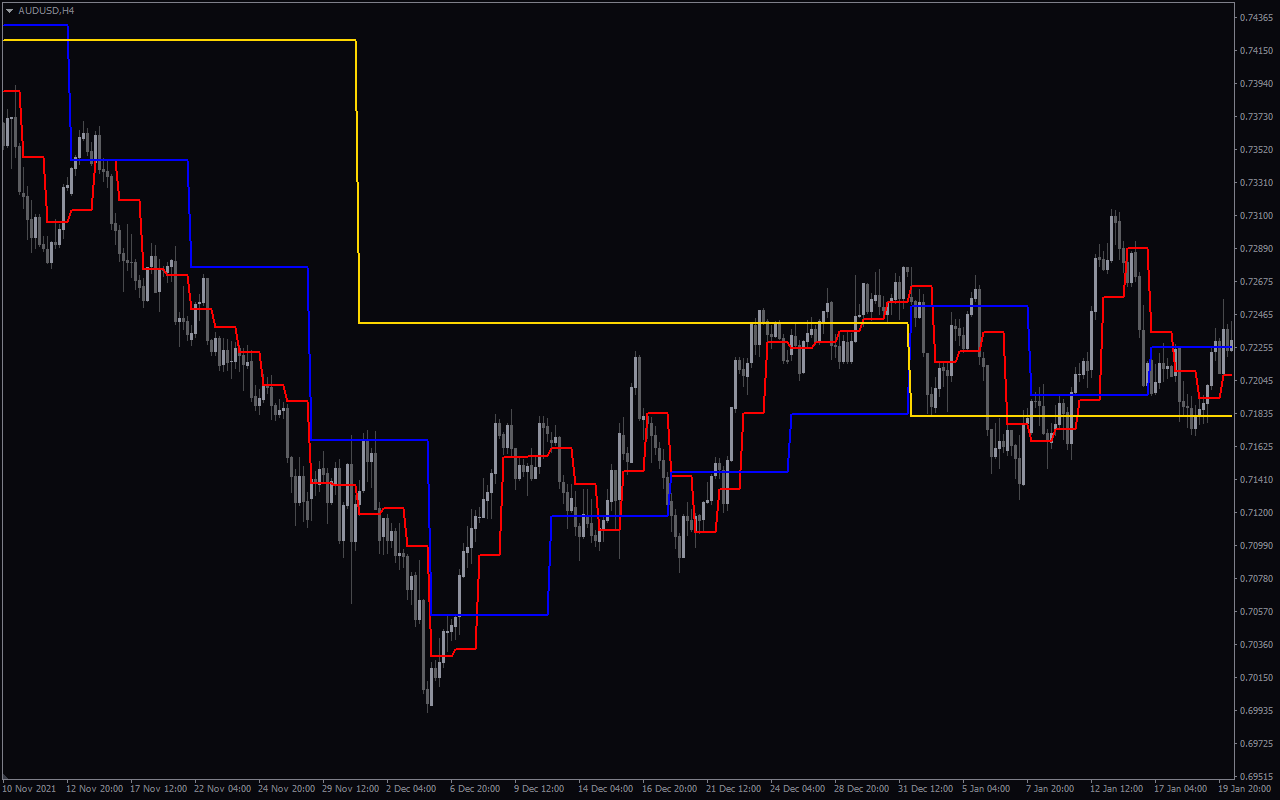Click the 0.74365 price label
This screenshot has width=1280, height=800.
click(x=1256, y=18)
